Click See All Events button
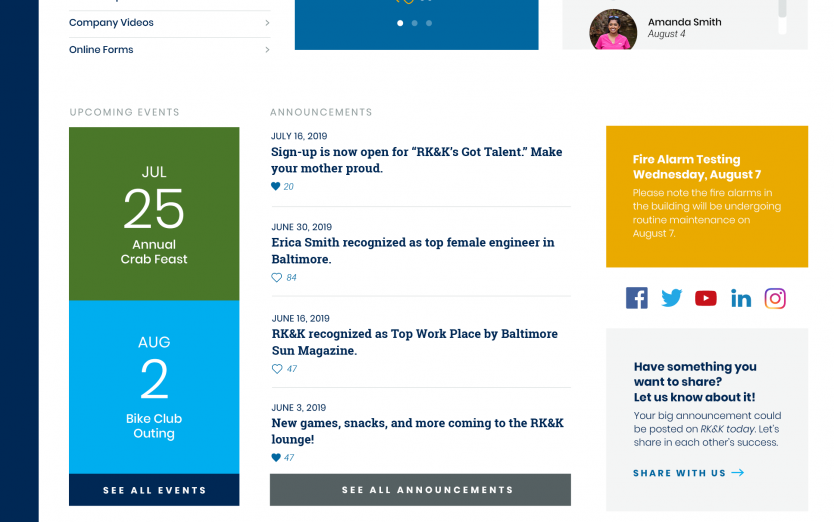Viewport: 834px width, 522px height. (154, 490)
